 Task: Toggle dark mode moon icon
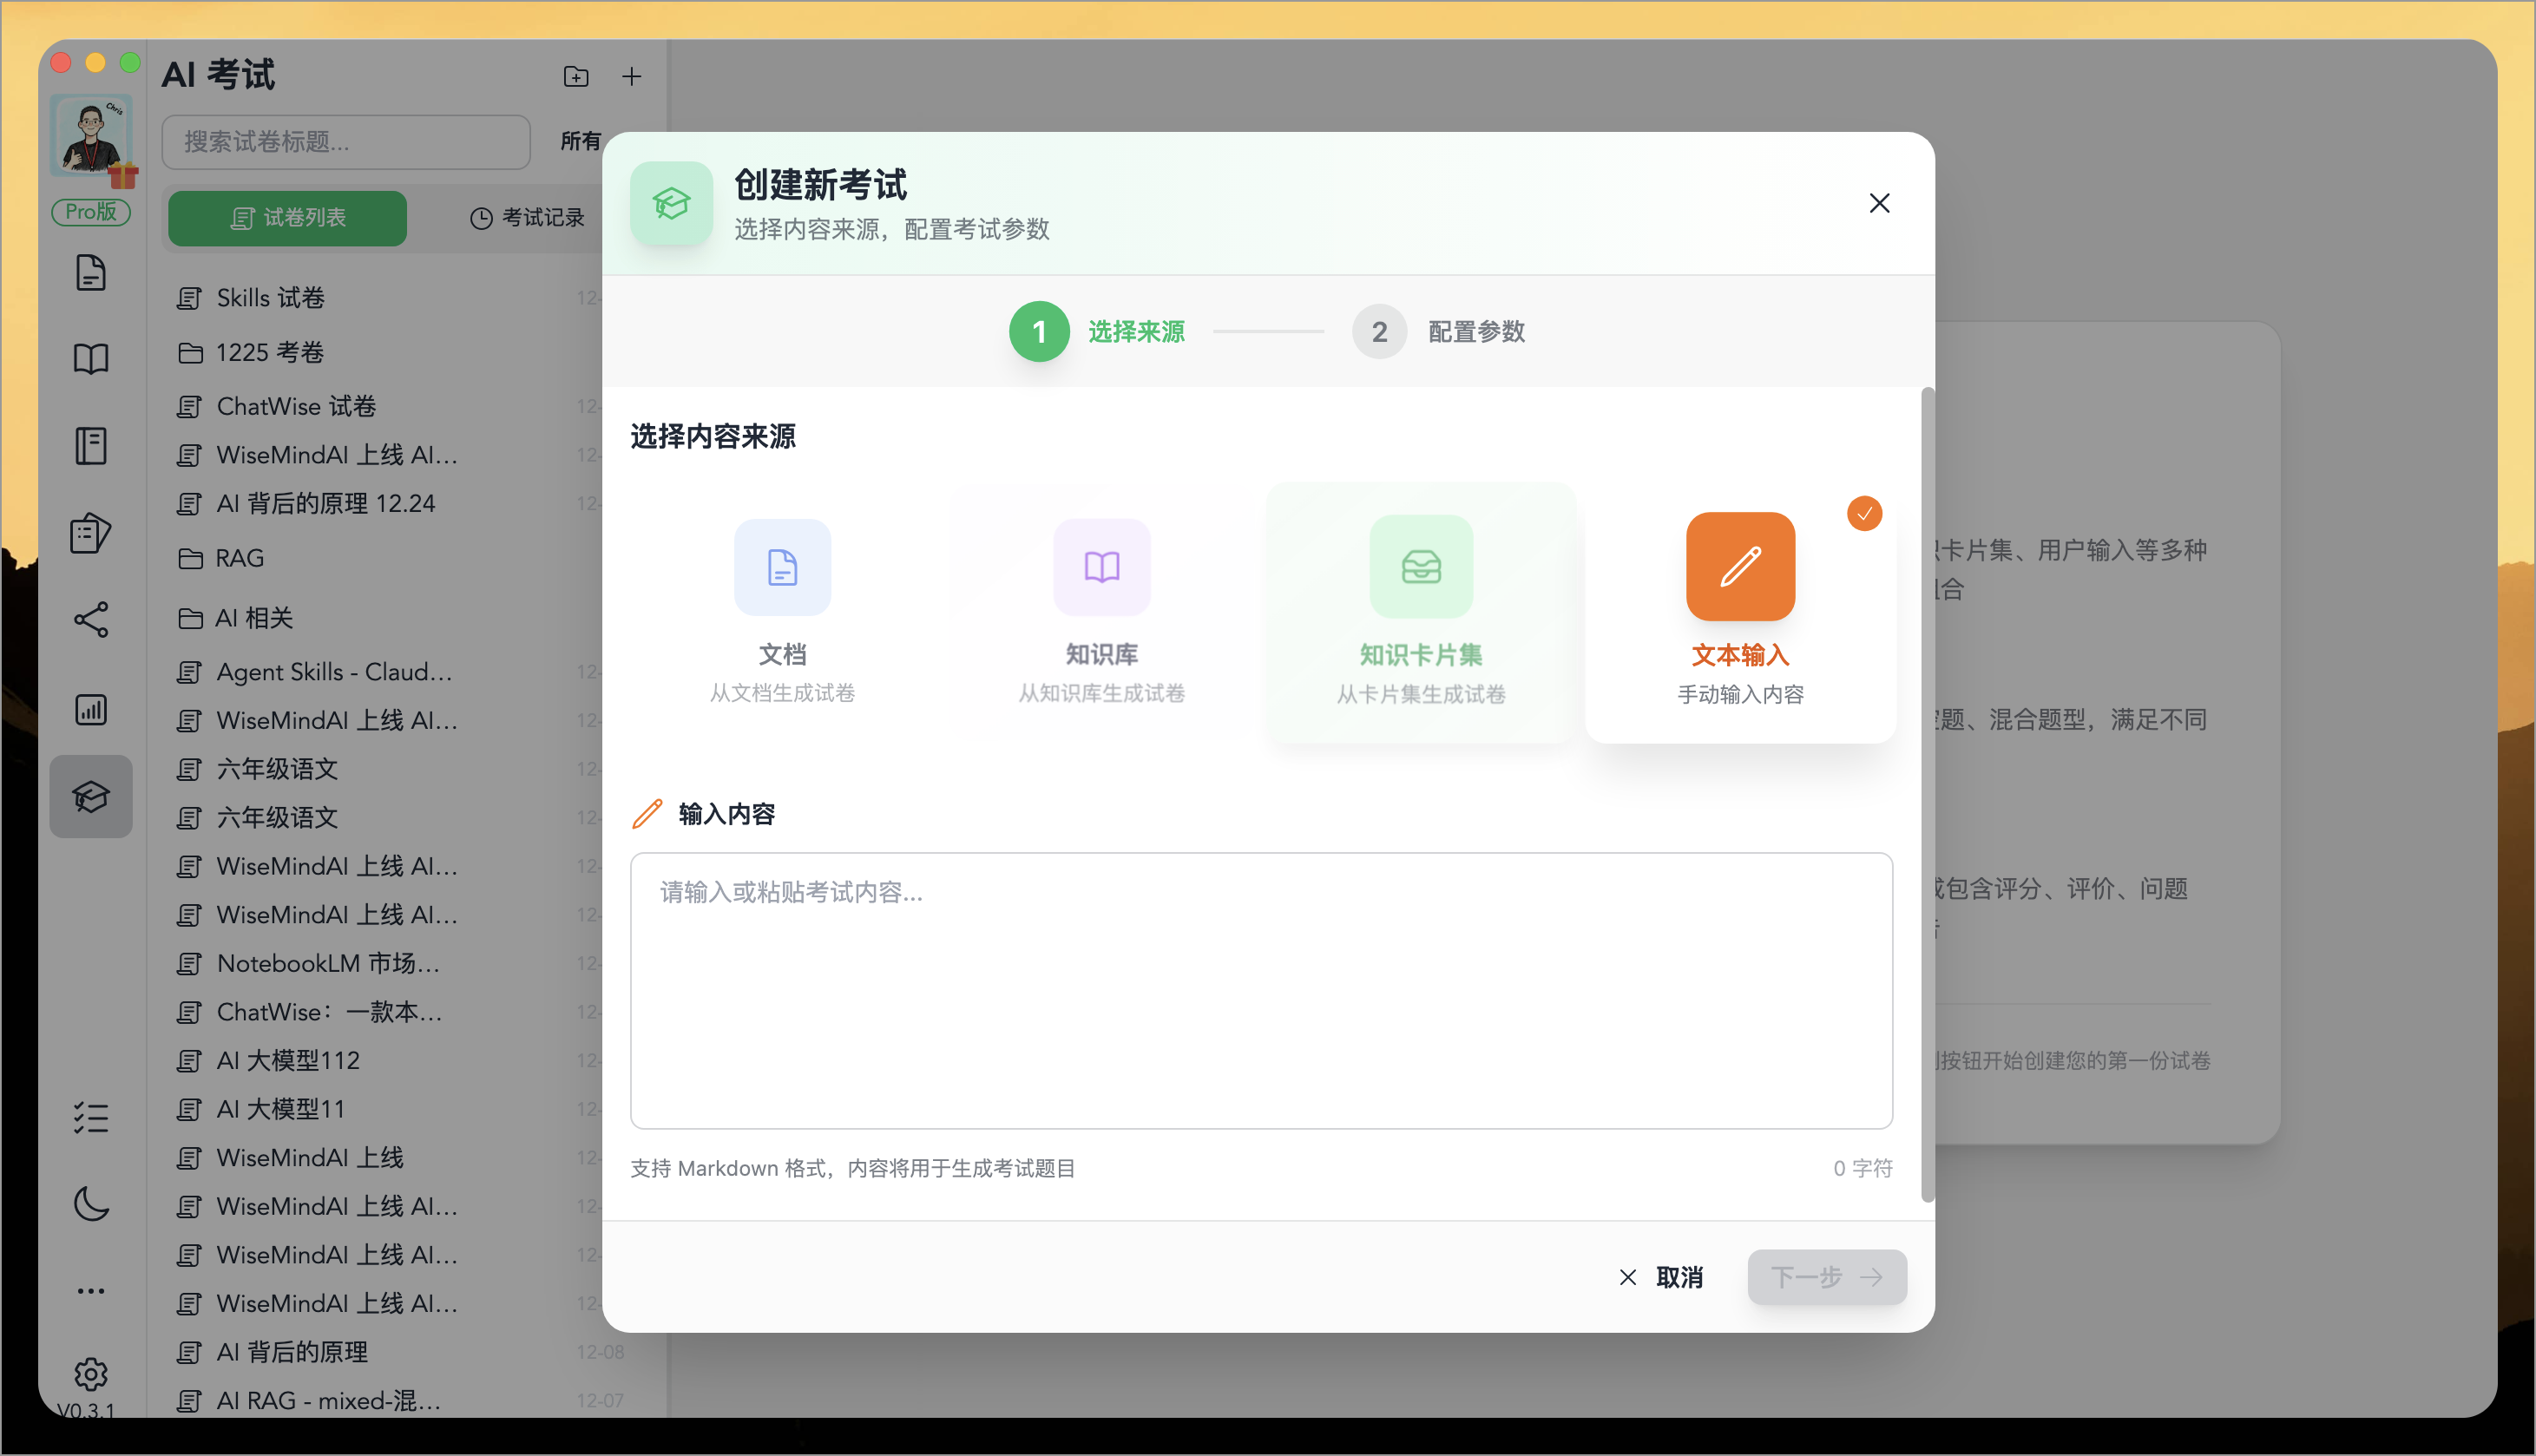91,1204
